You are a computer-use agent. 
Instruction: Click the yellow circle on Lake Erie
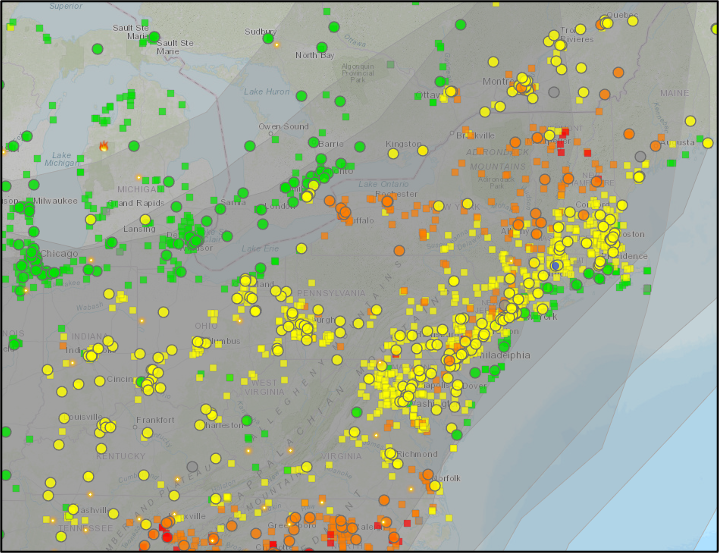point(300,248)
